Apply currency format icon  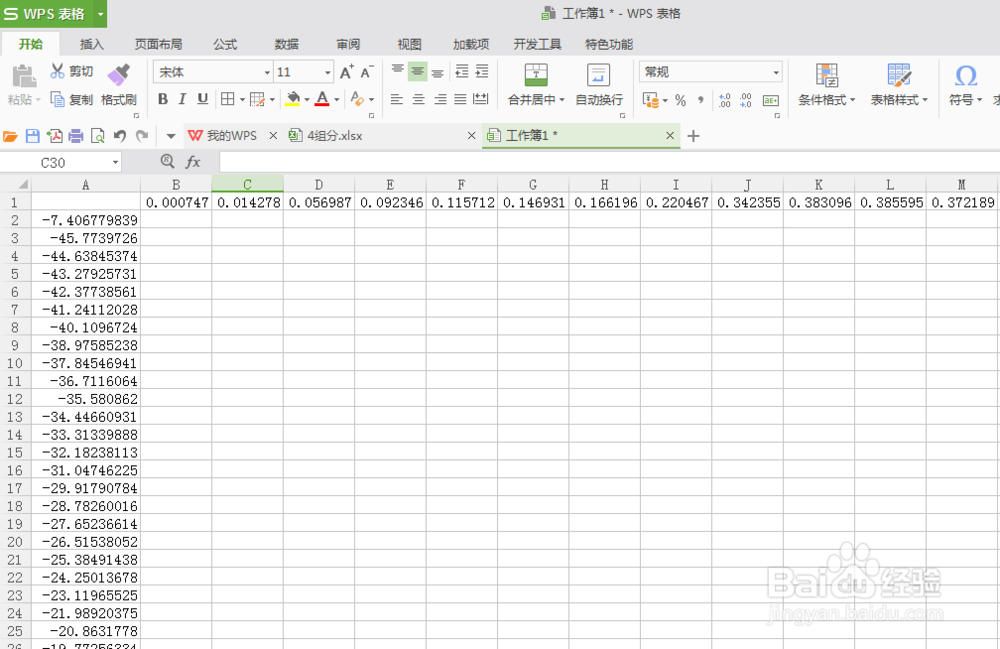click(x=651, y=100)
